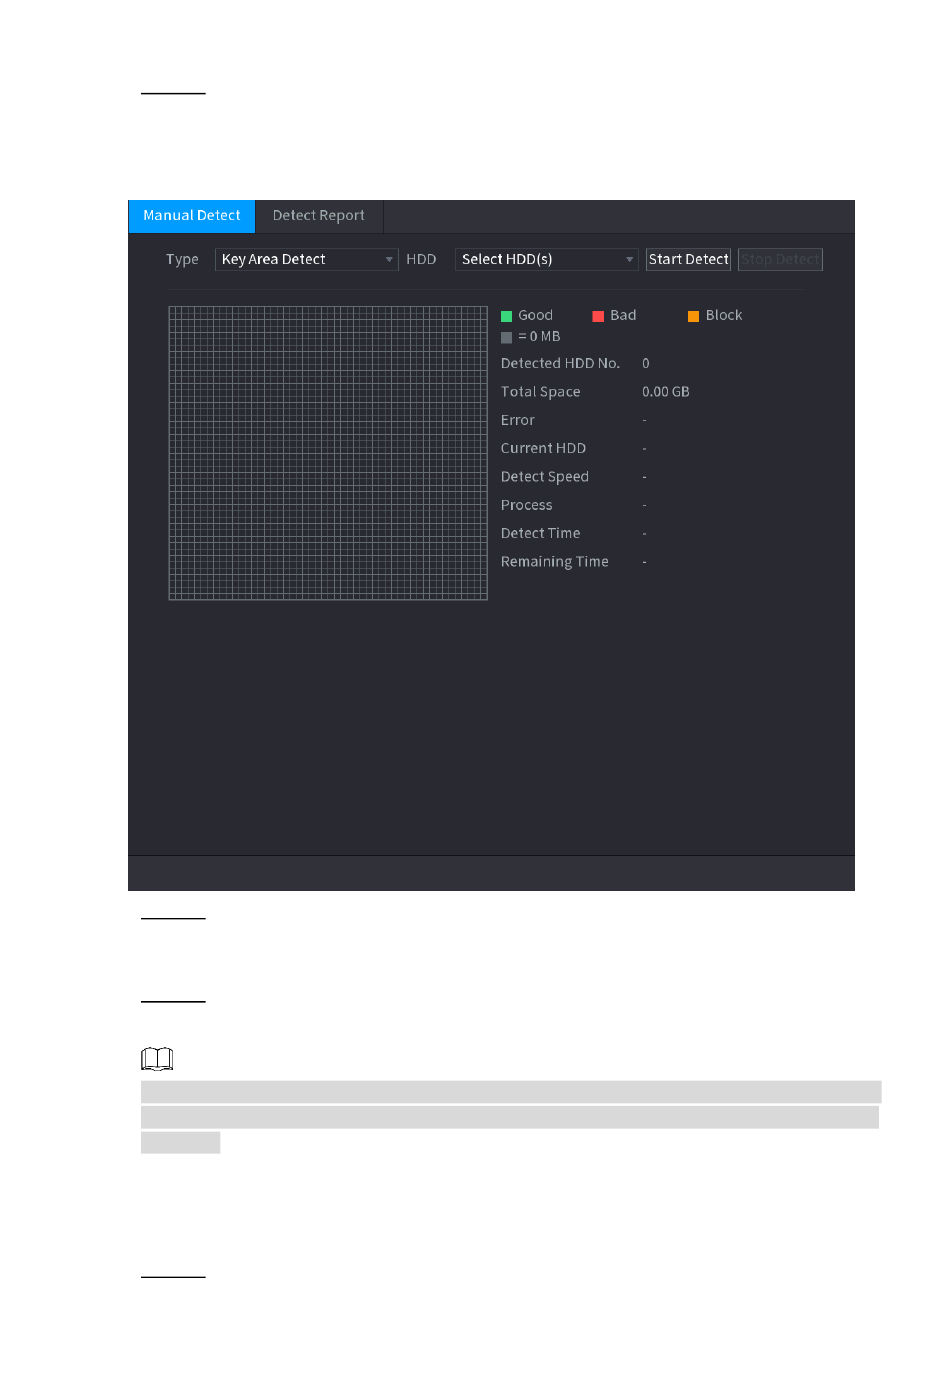Click the Type label beside the dropdown

coord(182,260)
